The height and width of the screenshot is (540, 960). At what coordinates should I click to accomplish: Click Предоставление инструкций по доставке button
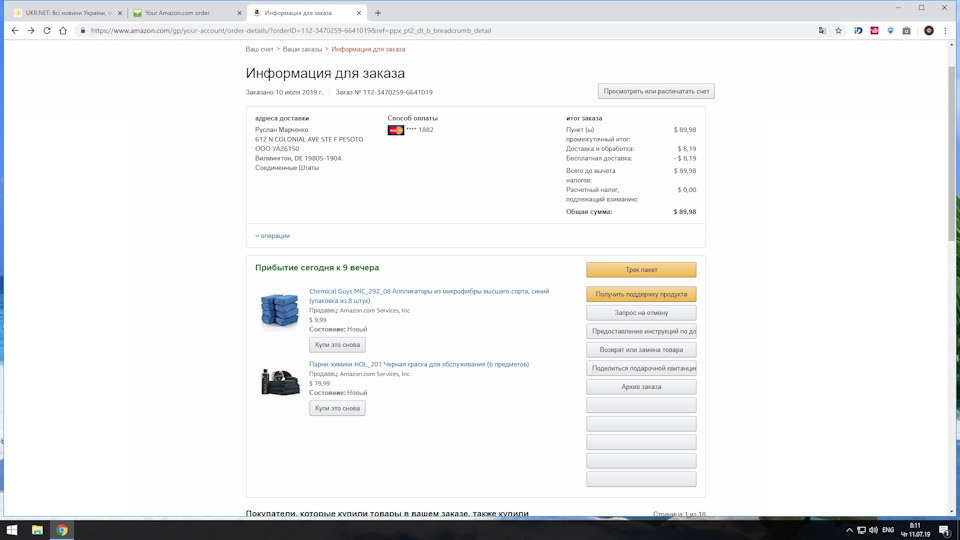(x=641, y=331)
